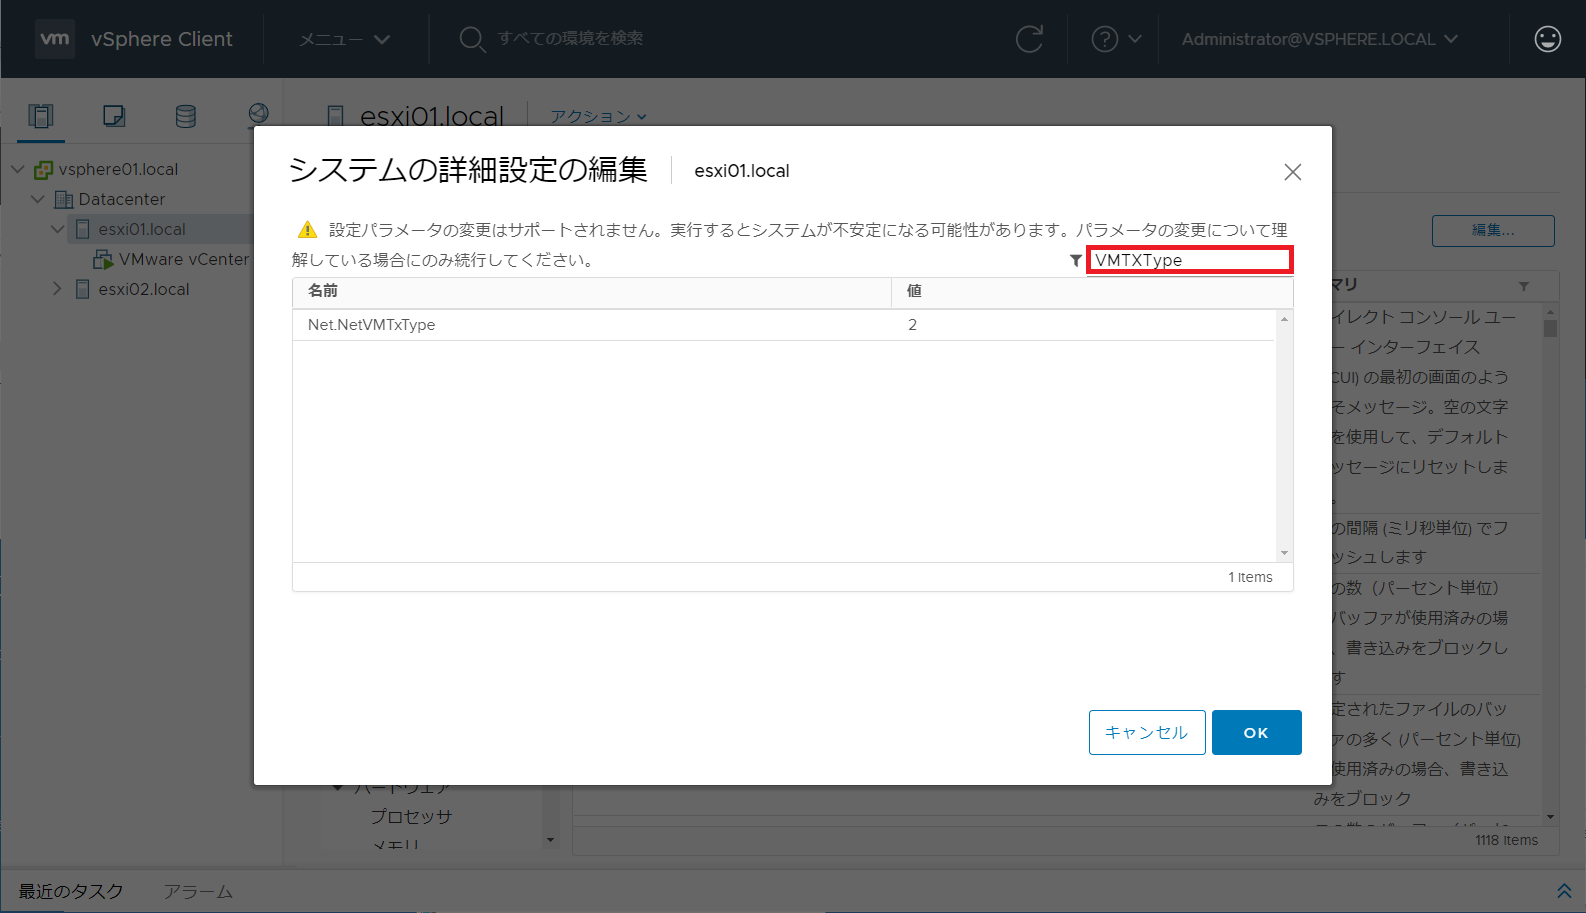1586x913 pixels.
Task: Expand the bottom tasks panel chevron
Action: pos(1564,891)
